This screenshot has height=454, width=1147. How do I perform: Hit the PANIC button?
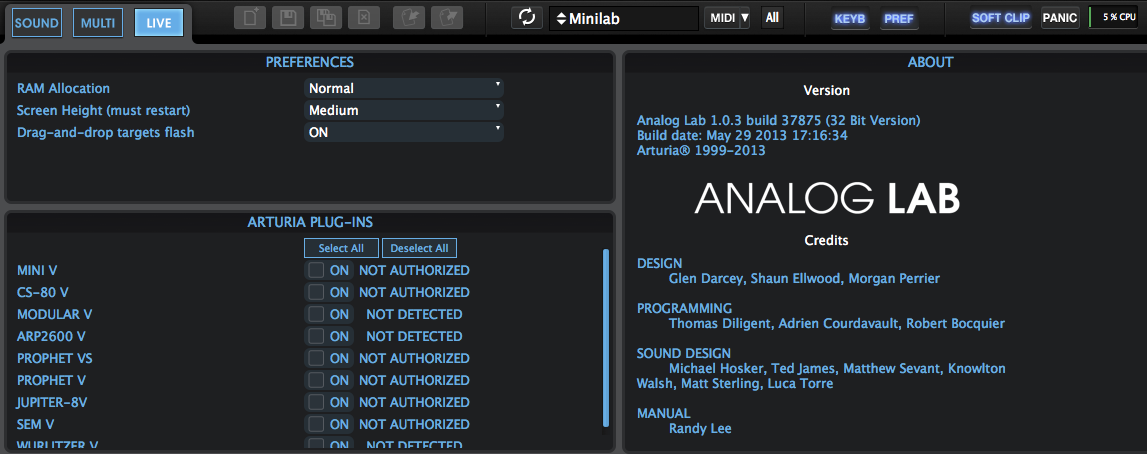pos(1060,18)
